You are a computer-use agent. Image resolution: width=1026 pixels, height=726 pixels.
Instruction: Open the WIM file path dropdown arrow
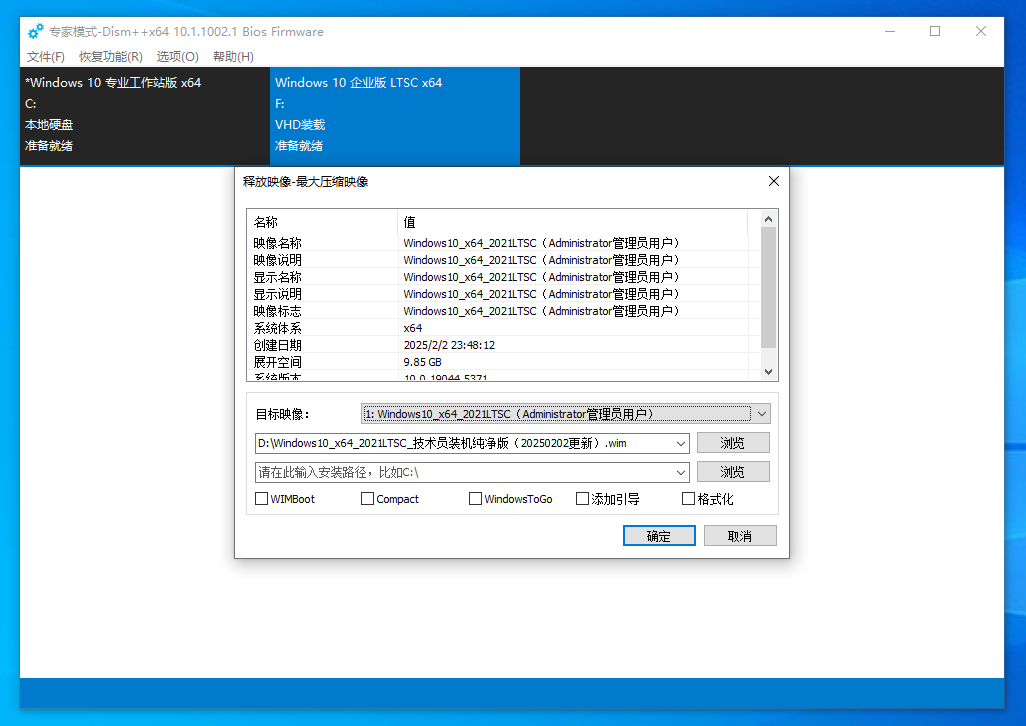682,443
